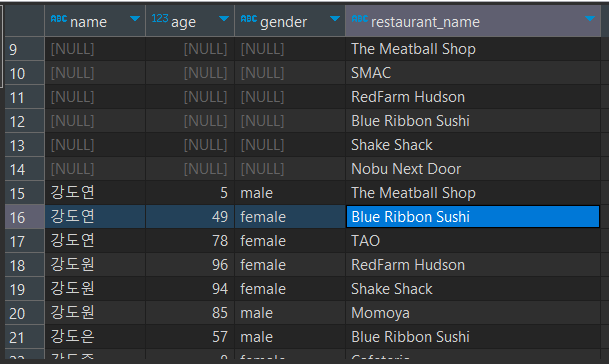Click RedFarm Hudson cell in row 18

[x=473, y=265]
